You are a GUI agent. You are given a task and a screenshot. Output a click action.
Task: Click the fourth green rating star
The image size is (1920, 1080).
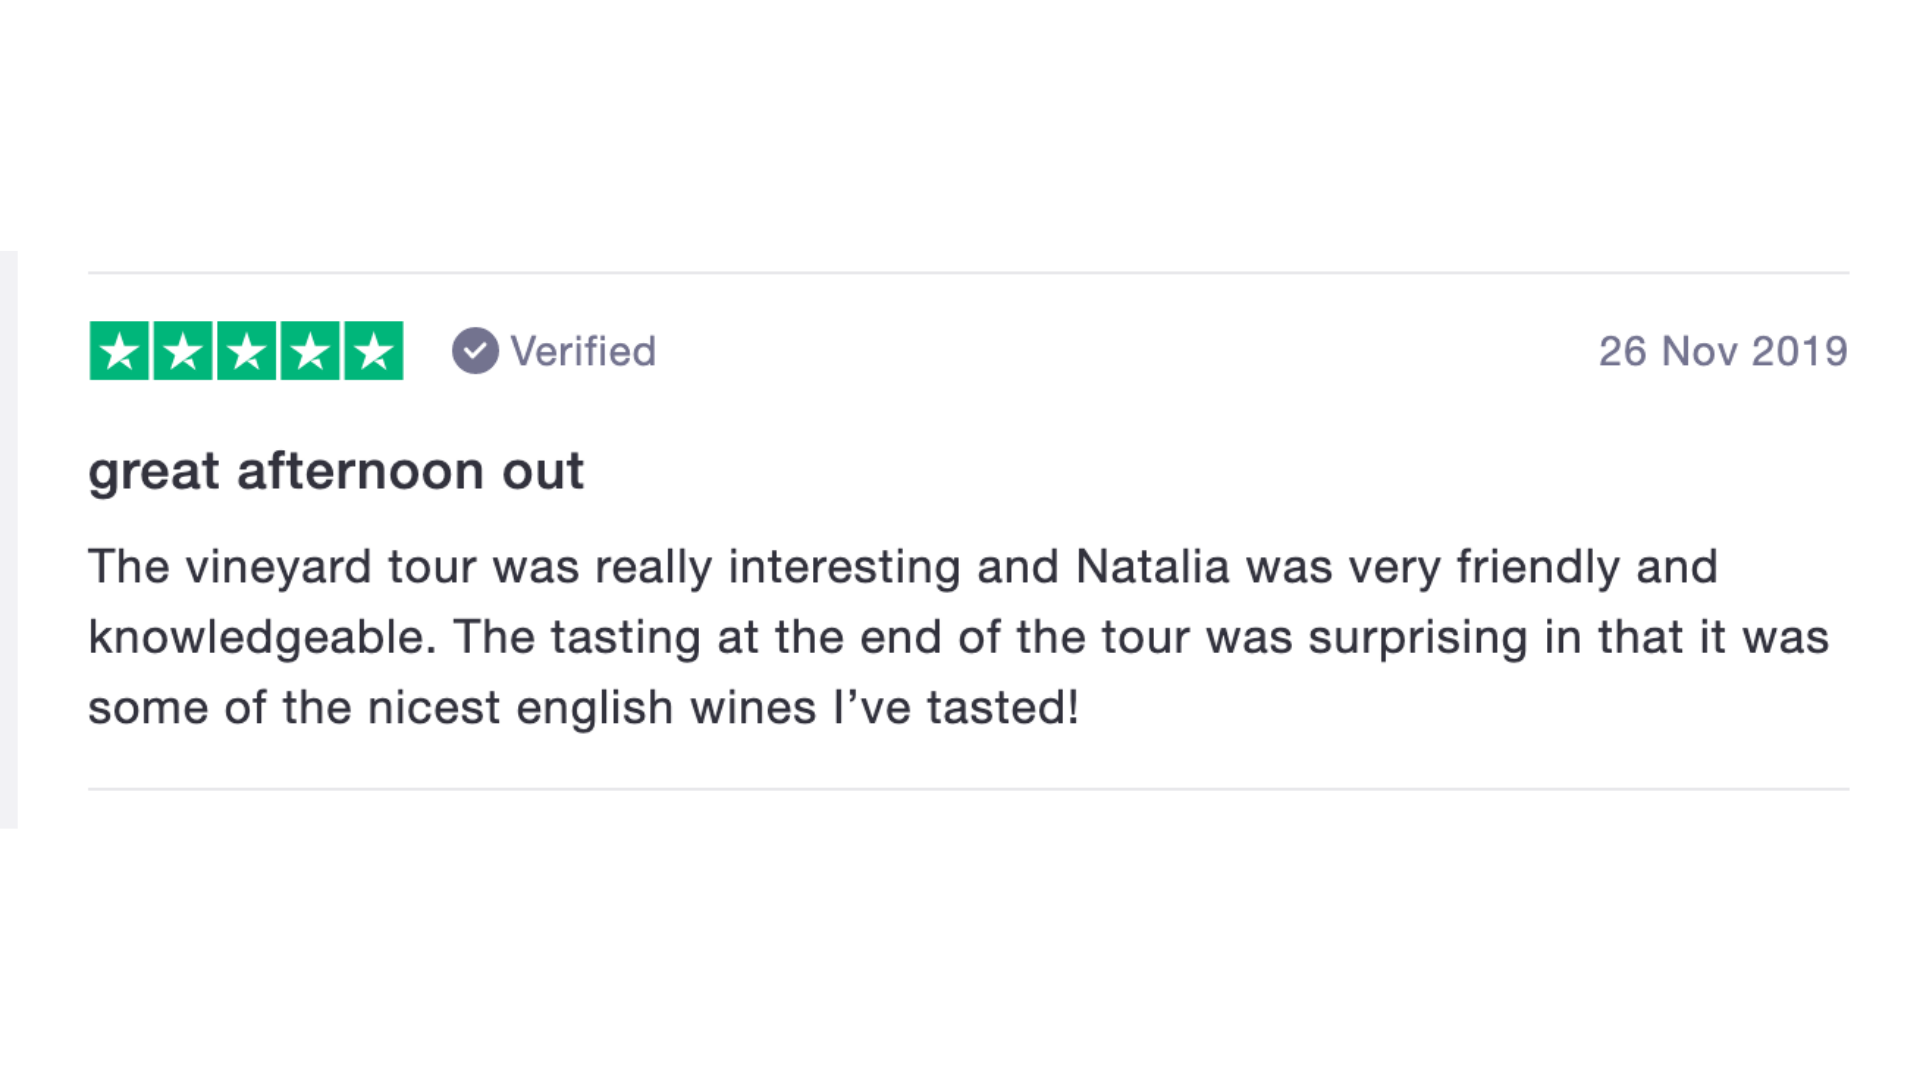310,351
